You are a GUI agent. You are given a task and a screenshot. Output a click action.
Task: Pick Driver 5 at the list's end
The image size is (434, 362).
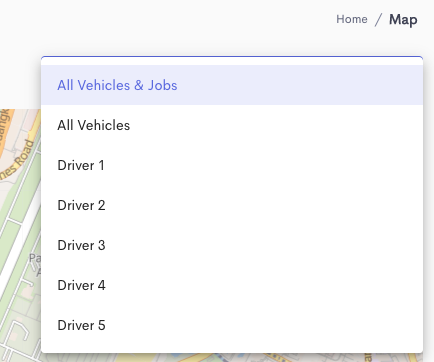point(232,325)
